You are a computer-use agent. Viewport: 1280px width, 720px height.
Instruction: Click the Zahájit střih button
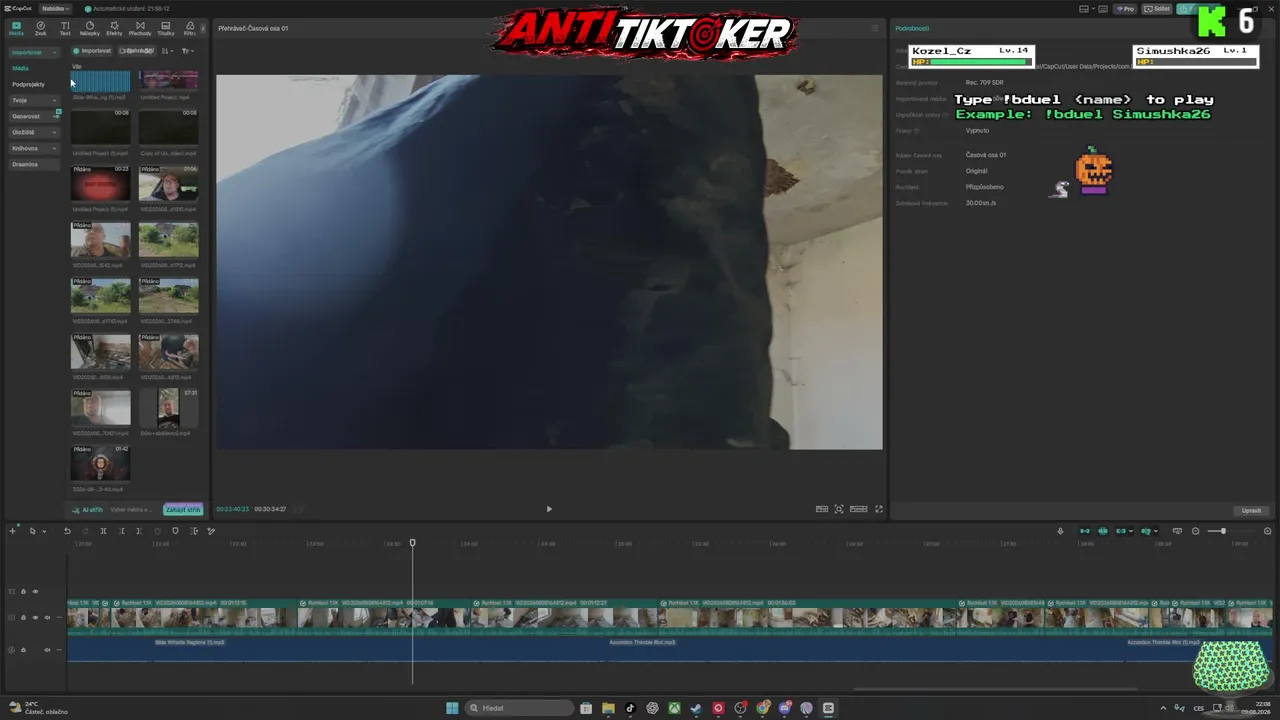183,510
